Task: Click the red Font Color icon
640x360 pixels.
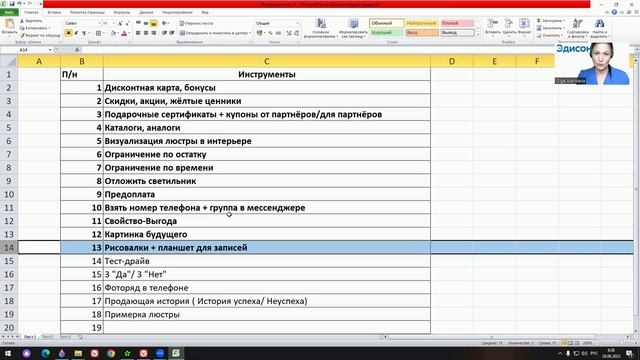Action: point(124,33)
